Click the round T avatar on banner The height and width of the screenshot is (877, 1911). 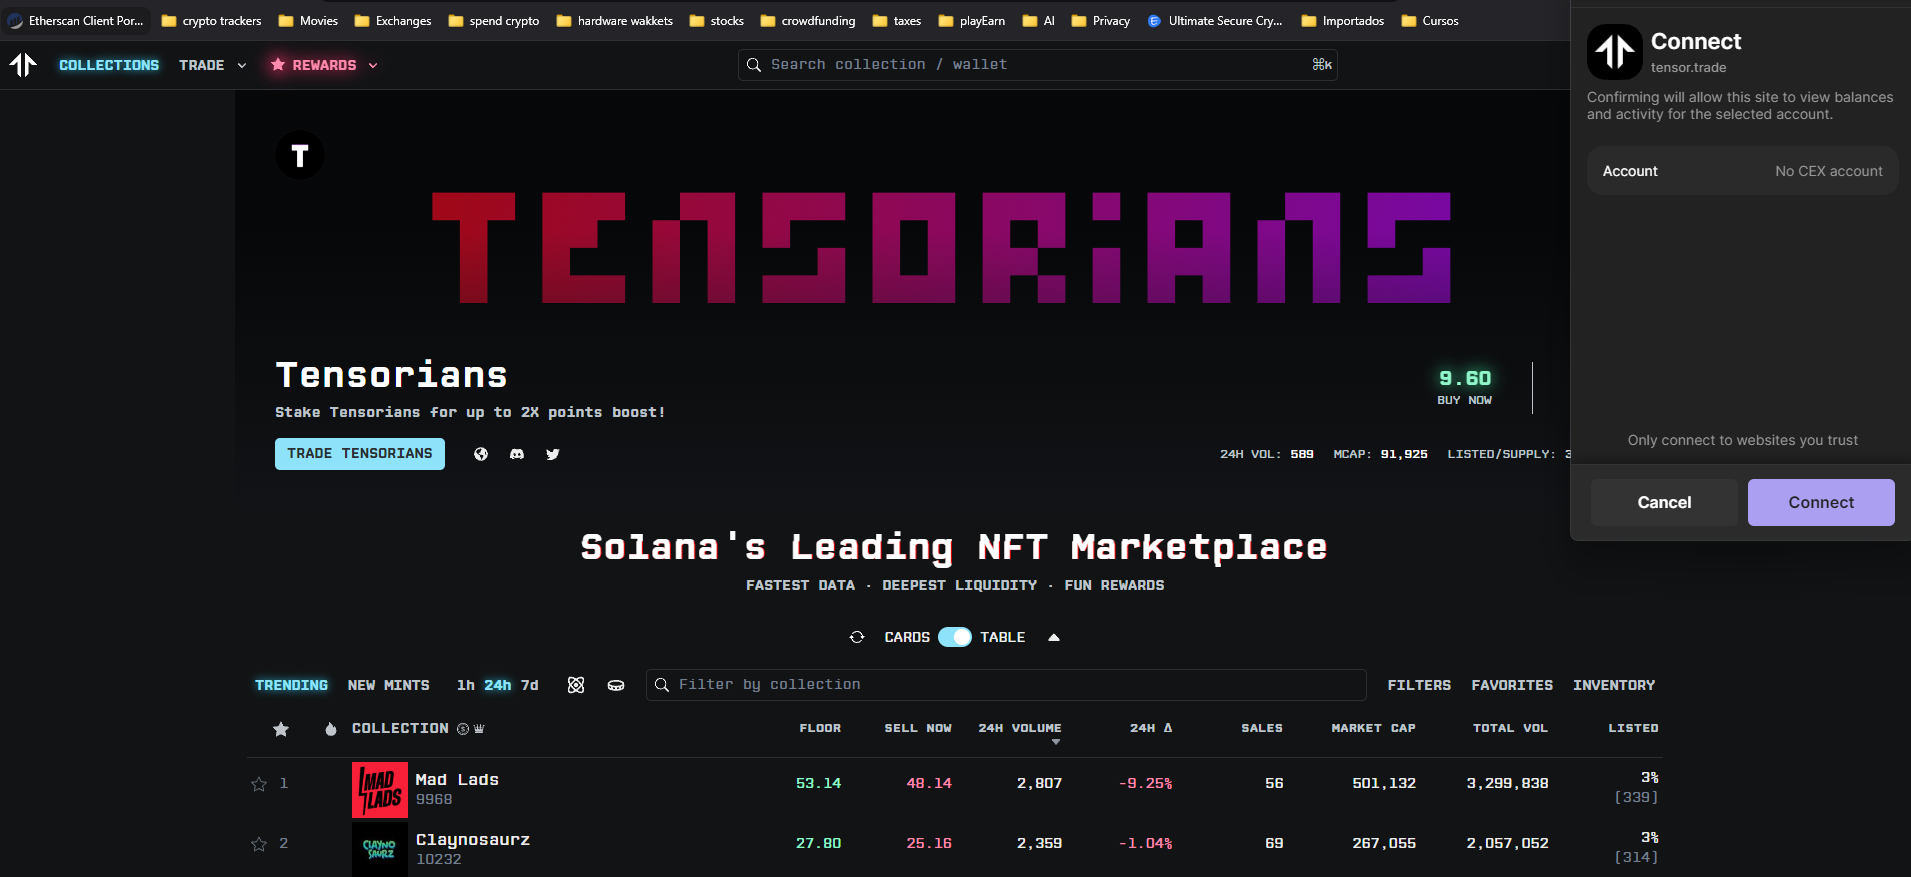(x=300, y=155)
